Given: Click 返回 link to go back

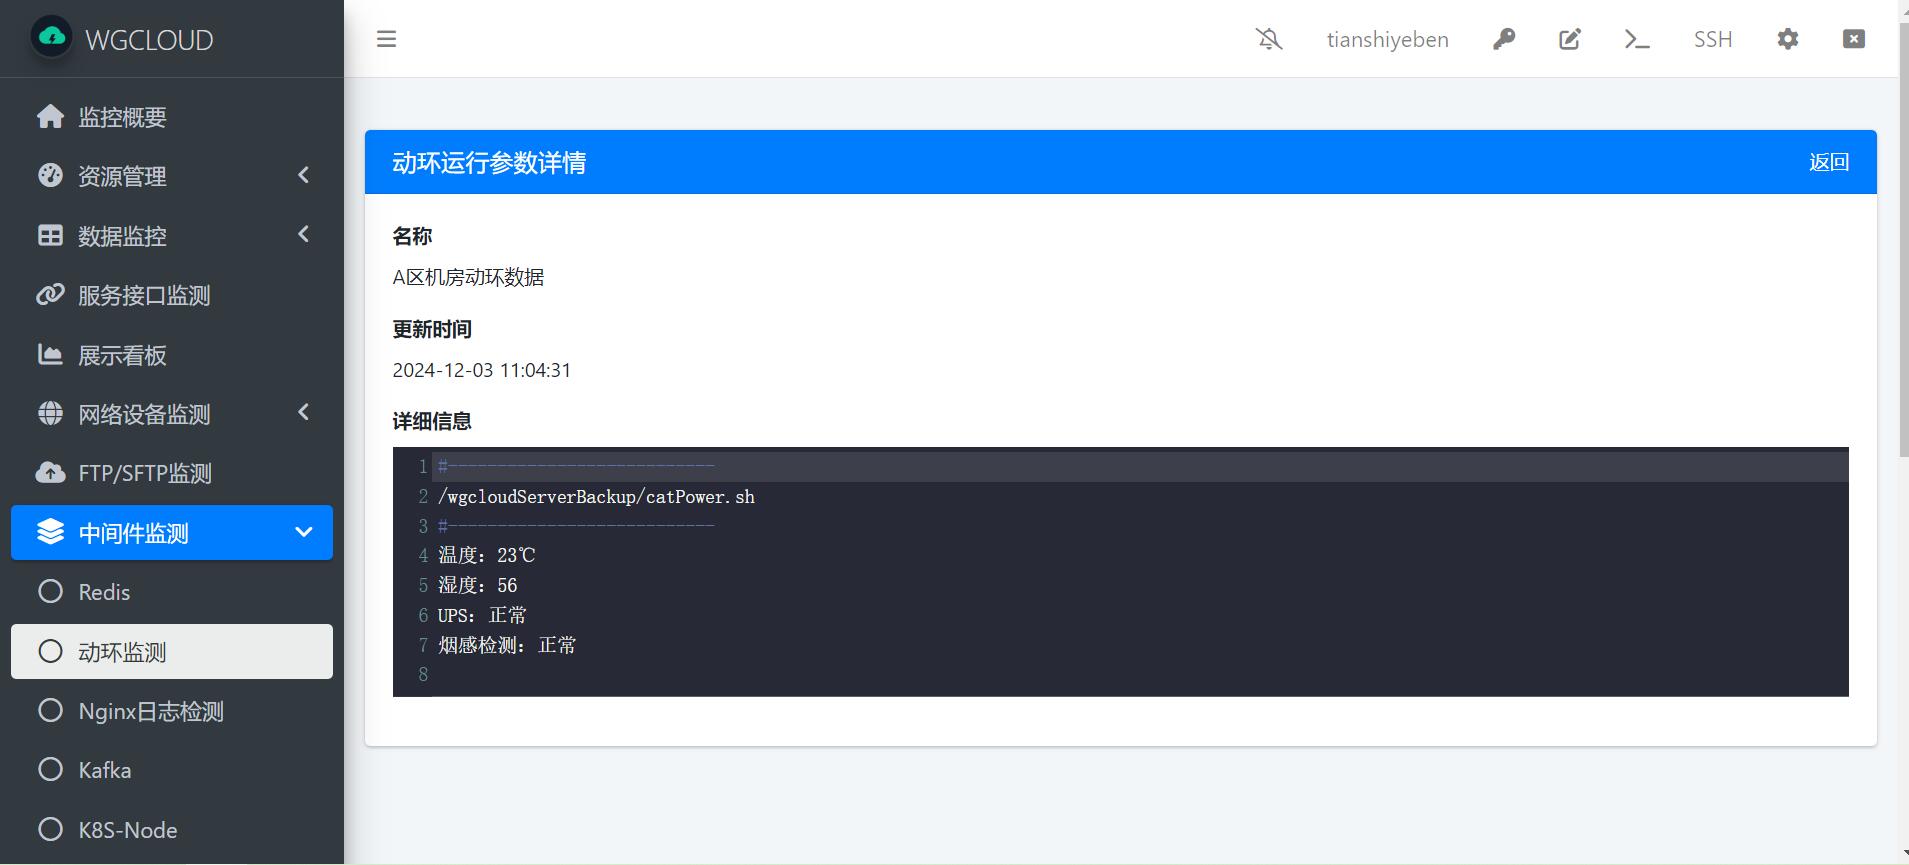Looking at the screenshot, I should click(x=1828, y=162).
